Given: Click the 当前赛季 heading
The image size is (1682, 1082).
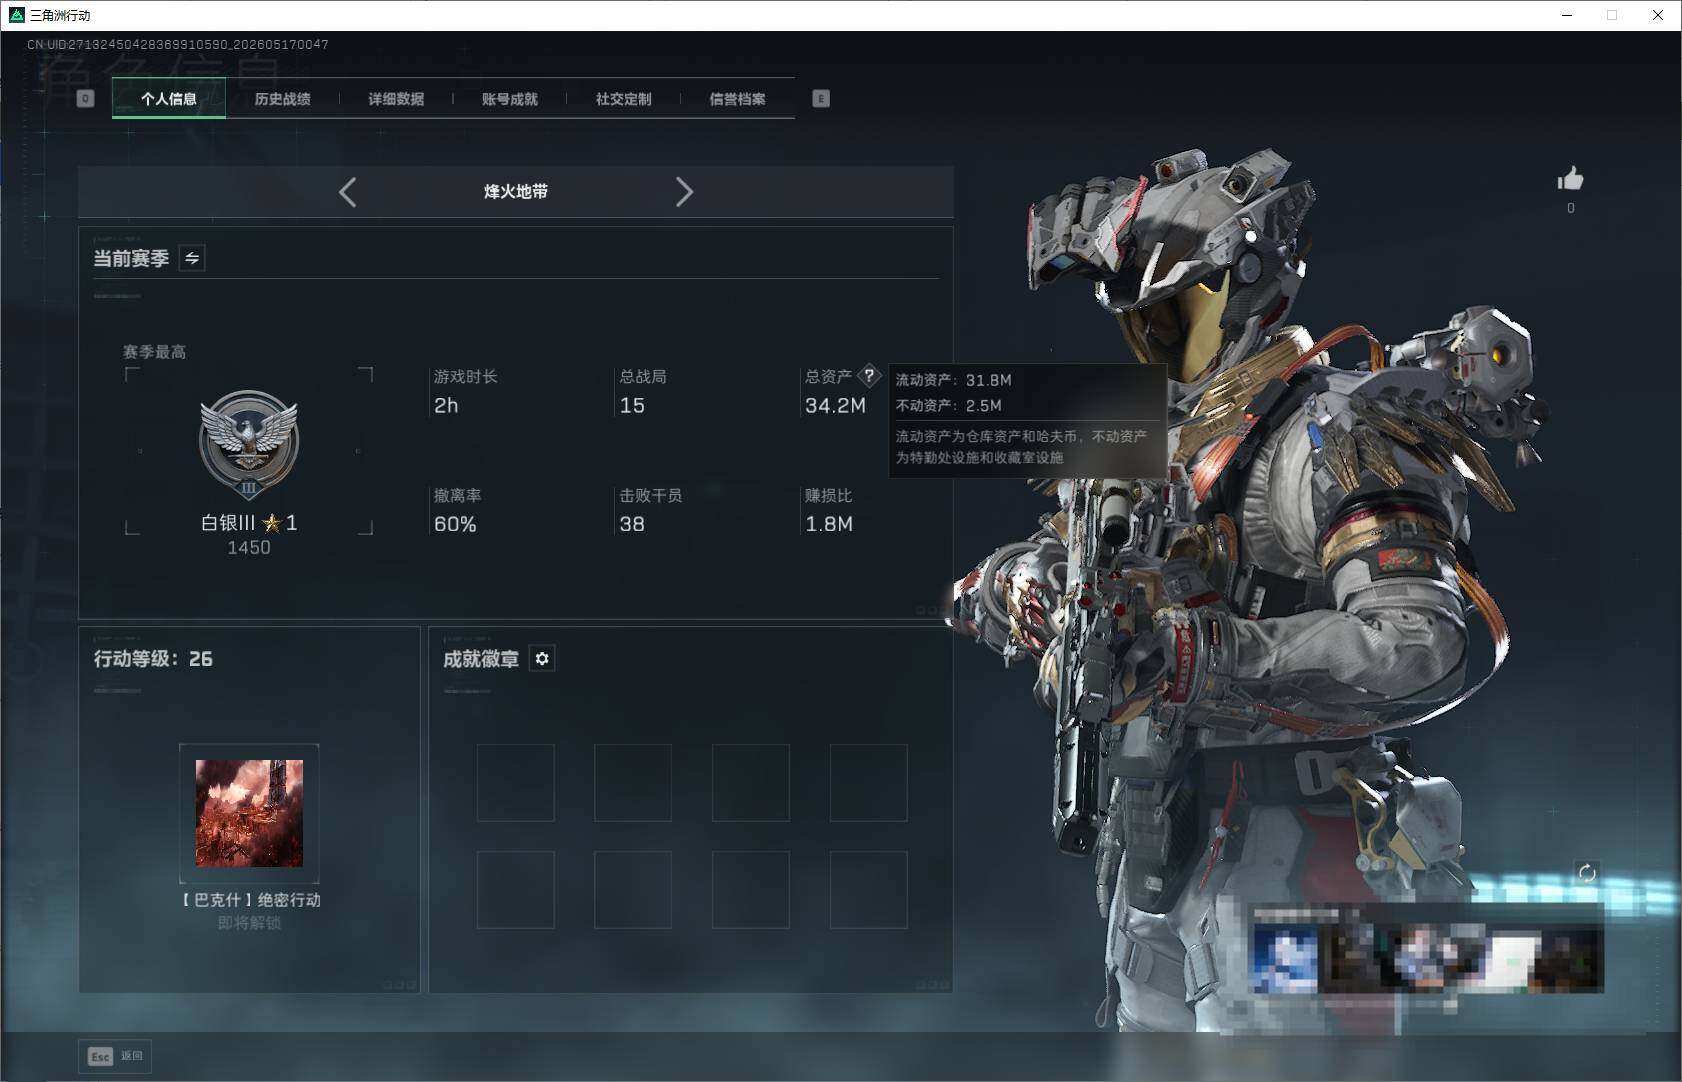Looking at the screenshot, I should 131,259.
